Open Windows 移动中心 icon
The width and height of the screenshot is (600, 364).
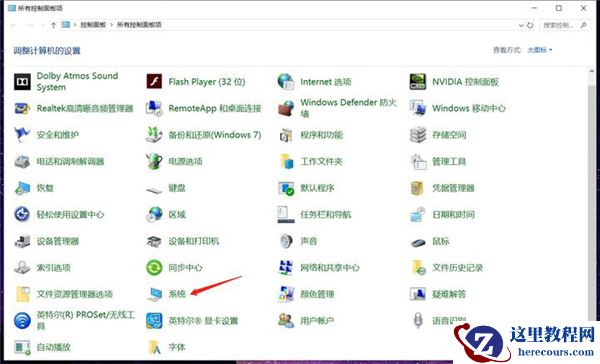418,108
